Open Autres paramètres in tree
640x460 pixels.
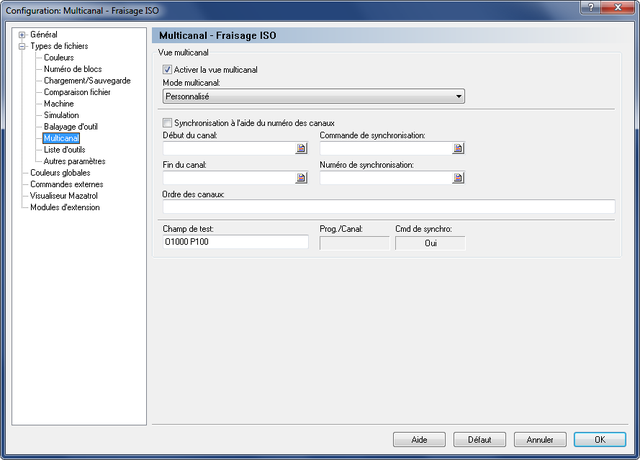(x=74, y=161)
